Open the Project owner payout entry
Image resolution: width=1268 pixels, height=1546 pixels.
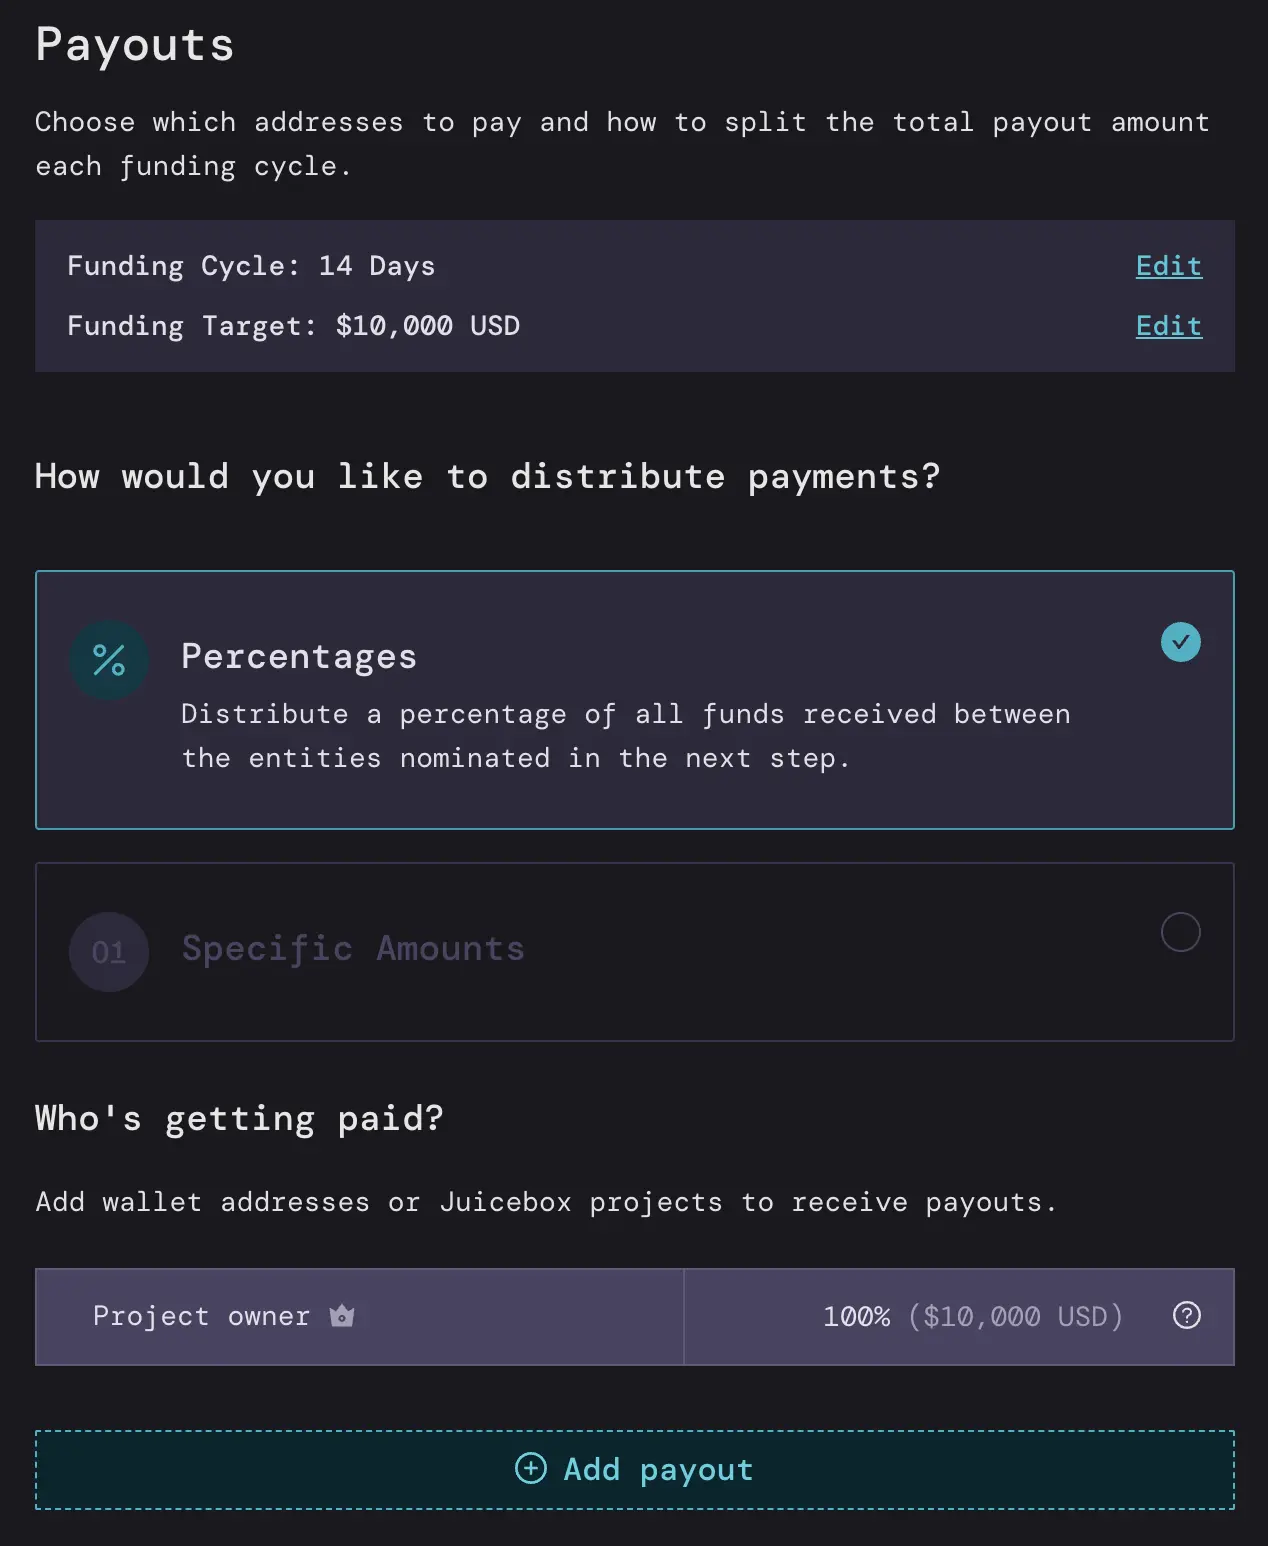pyautogui.click(x=359, y=1317)
